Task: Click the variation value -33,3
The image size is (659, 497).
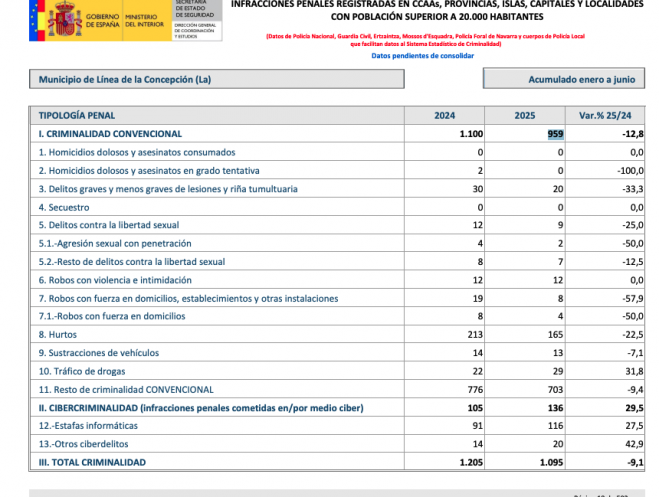Action: coord(633,189)
